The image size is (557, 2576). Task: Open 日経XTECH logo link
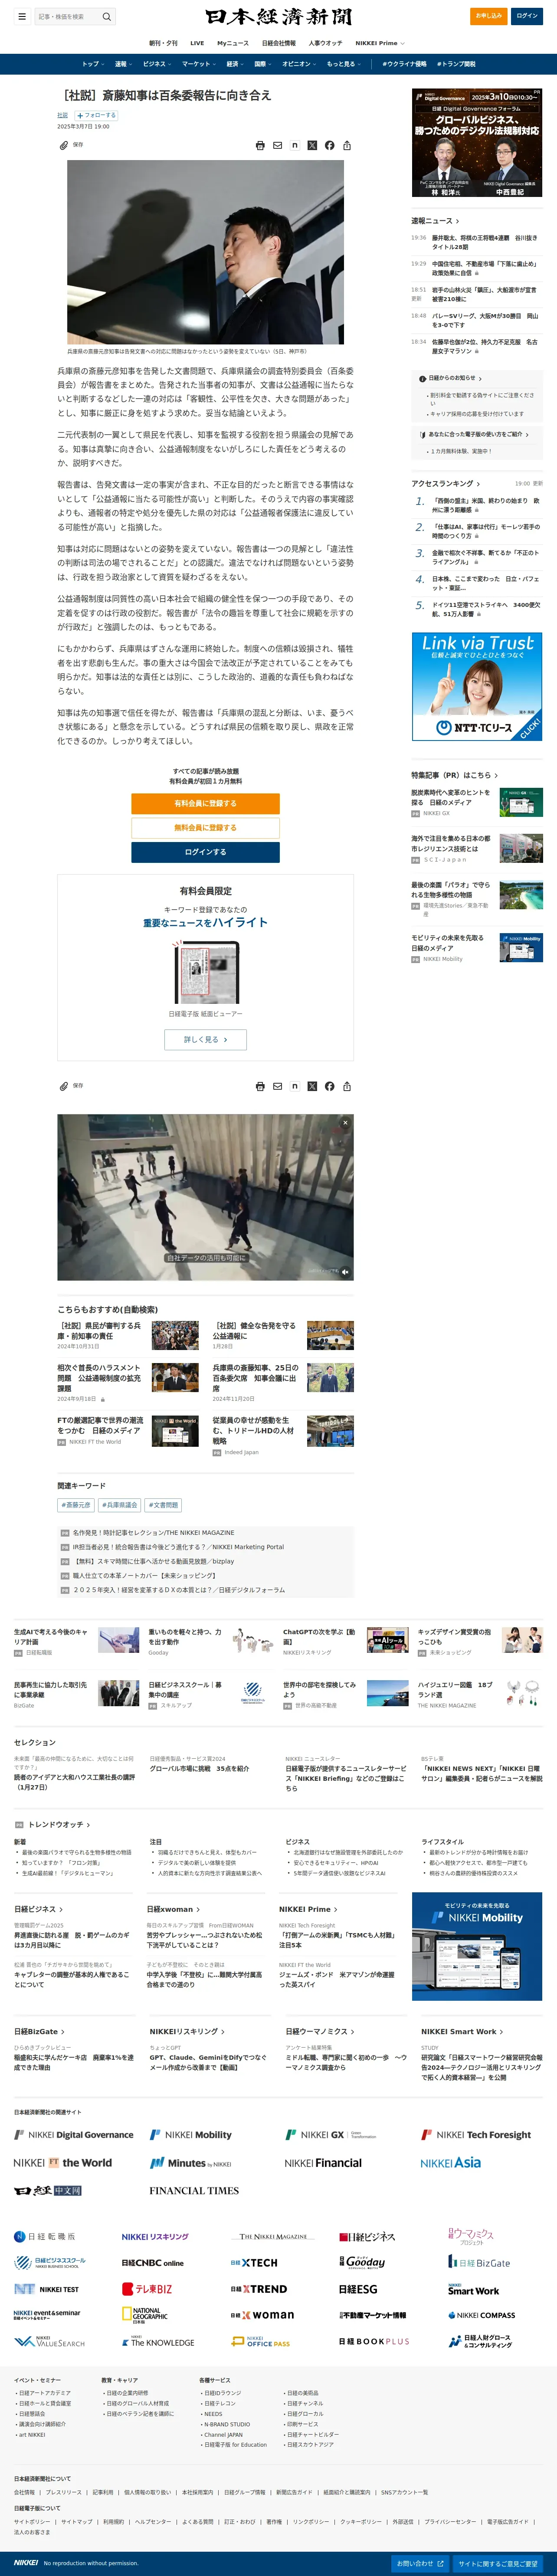point(254,2262)
